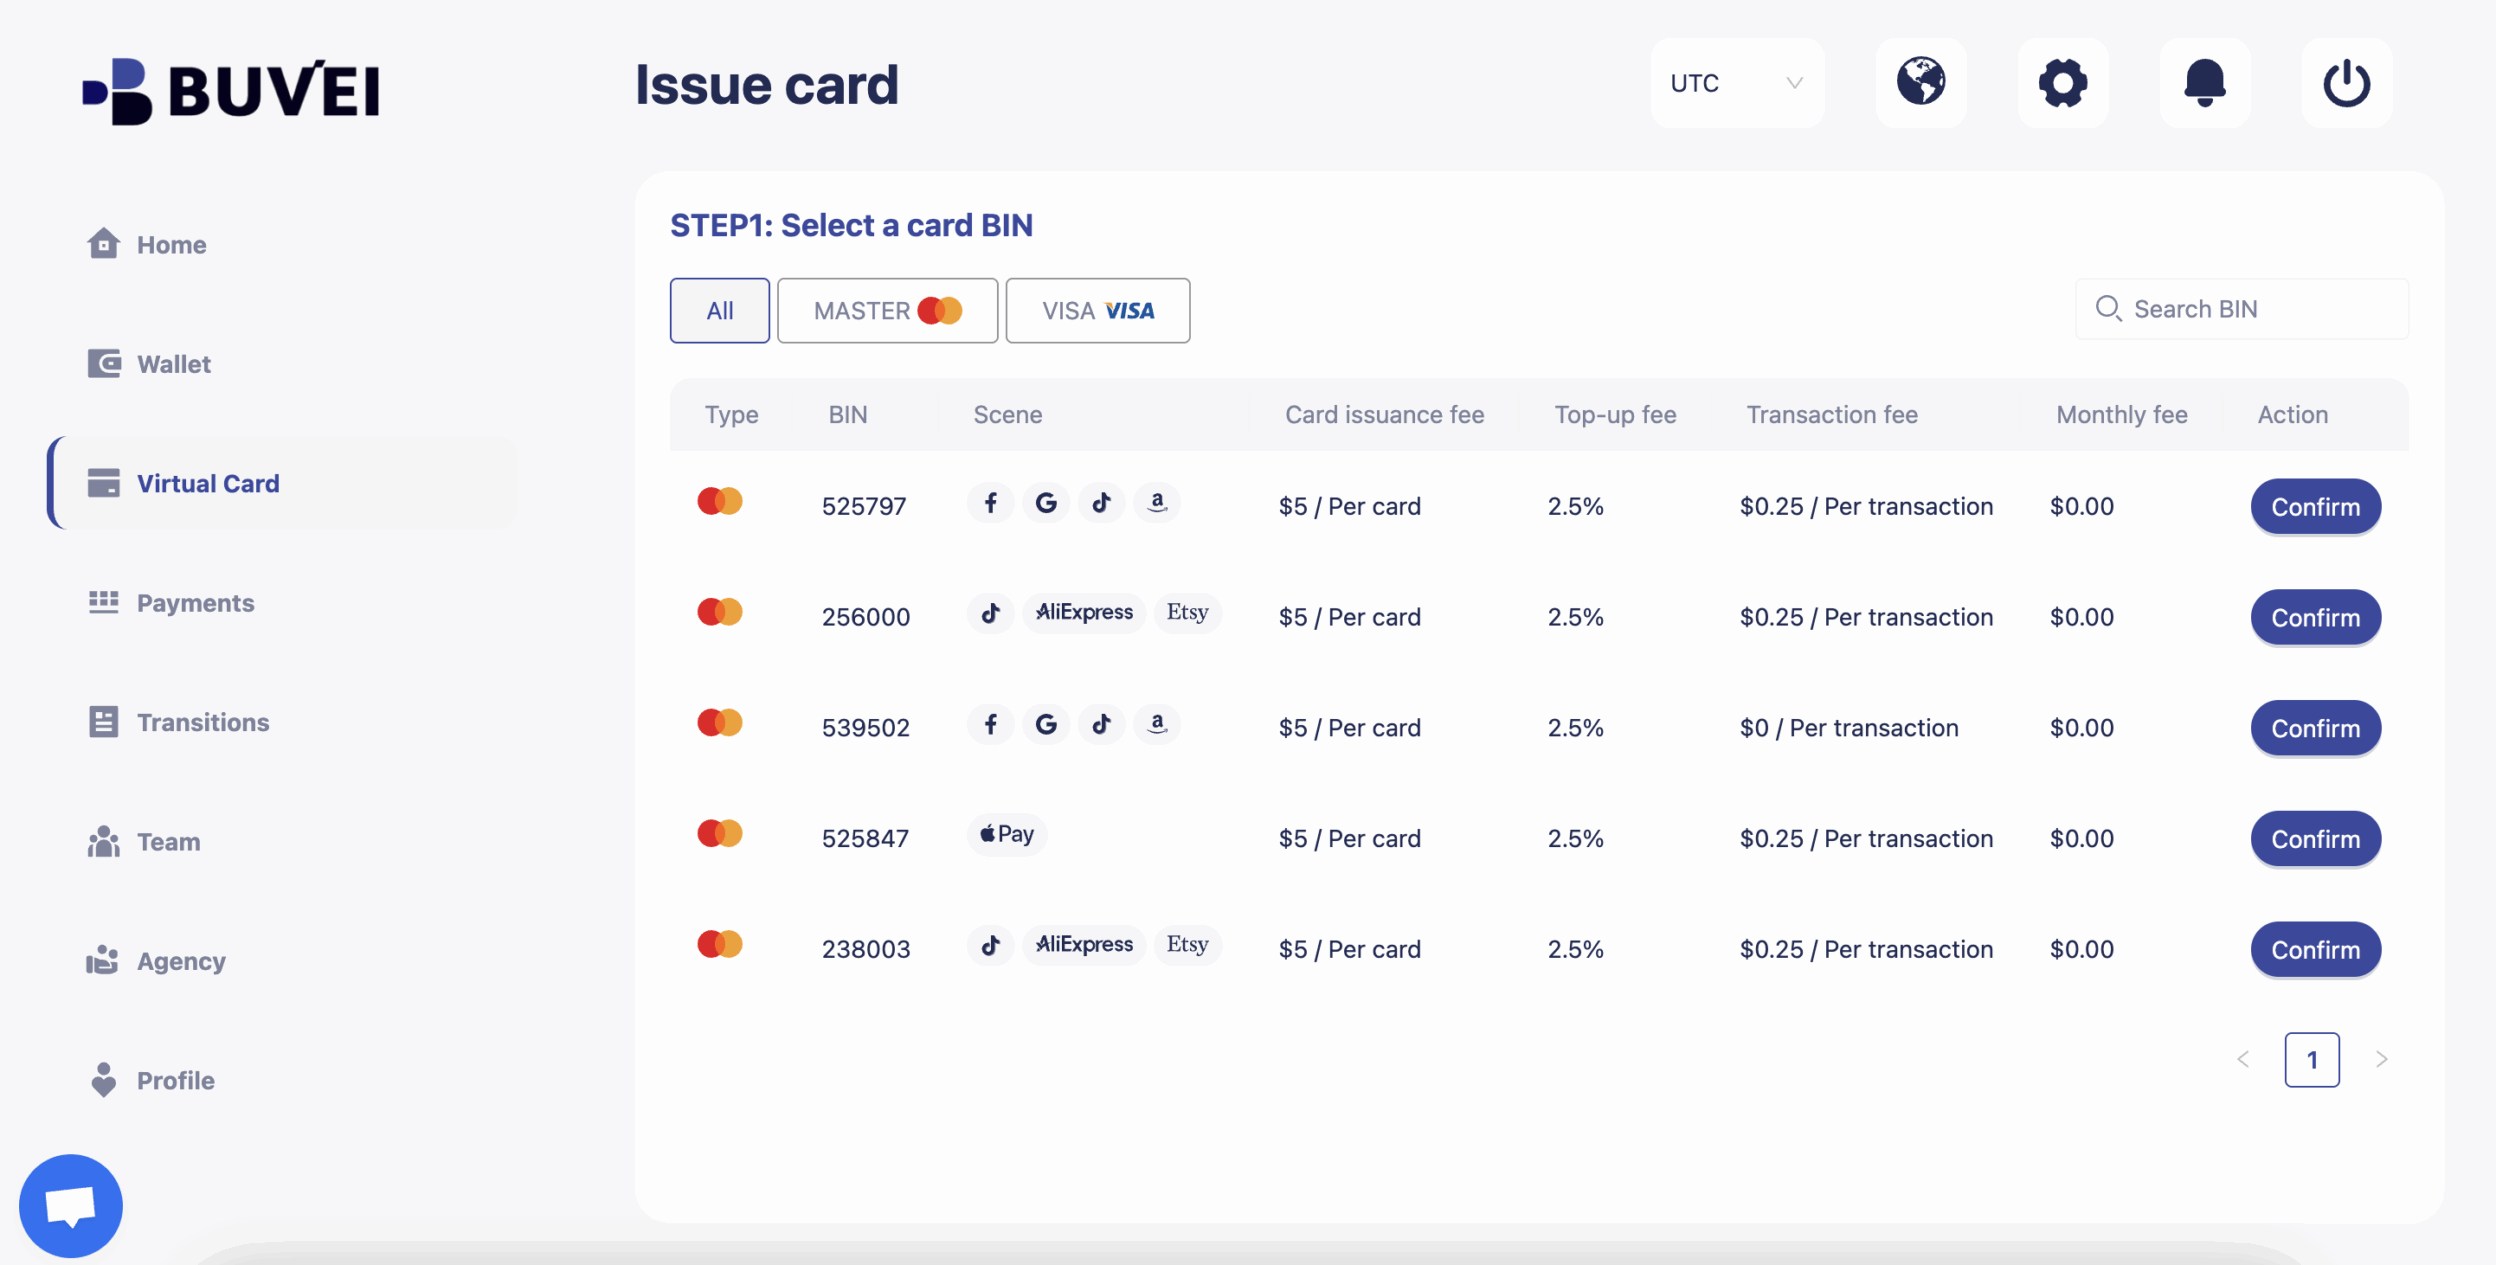The height and width of the screenshot is (1265, 2496).
Task: Open the notifications bell icon
Action: [2205, 83]
